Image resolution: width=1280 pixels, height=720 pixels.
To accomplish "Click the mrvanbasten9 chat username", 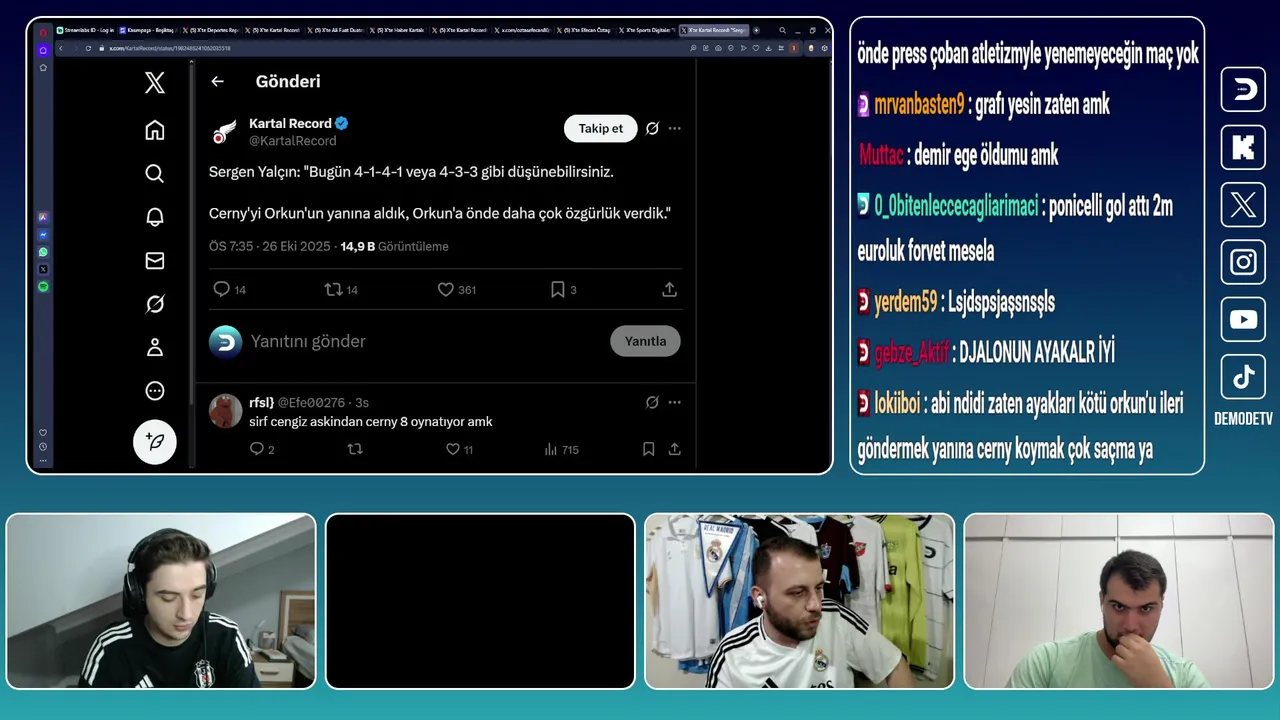I will [x=919, y=104].
